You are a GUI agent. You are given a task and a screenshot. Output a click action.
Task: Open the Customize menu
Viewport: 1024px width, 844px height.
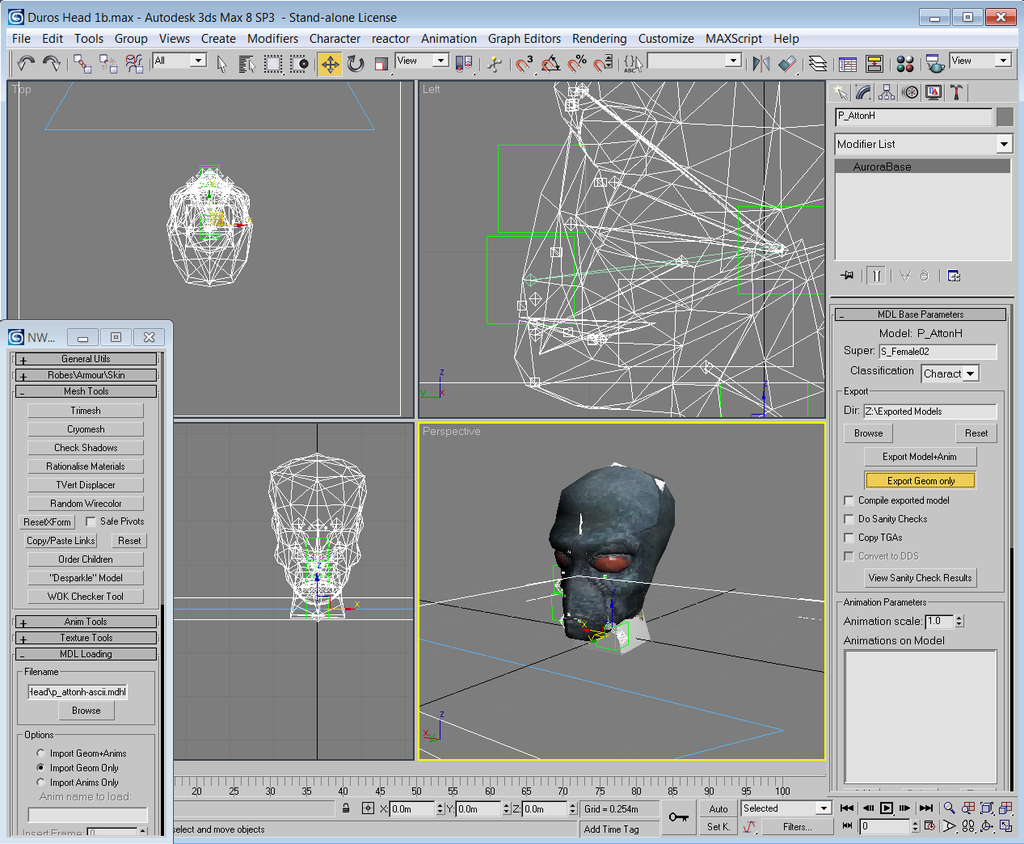[x=665, y=39]
